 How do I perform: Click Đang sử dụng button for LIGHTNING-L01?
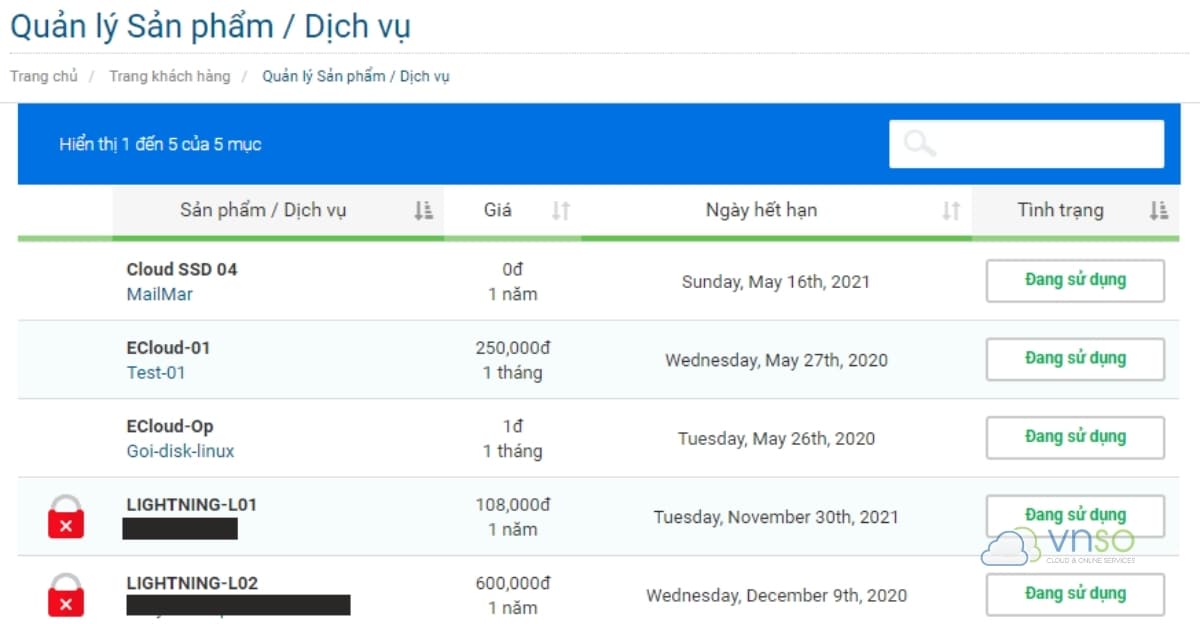pos(1075,516)
